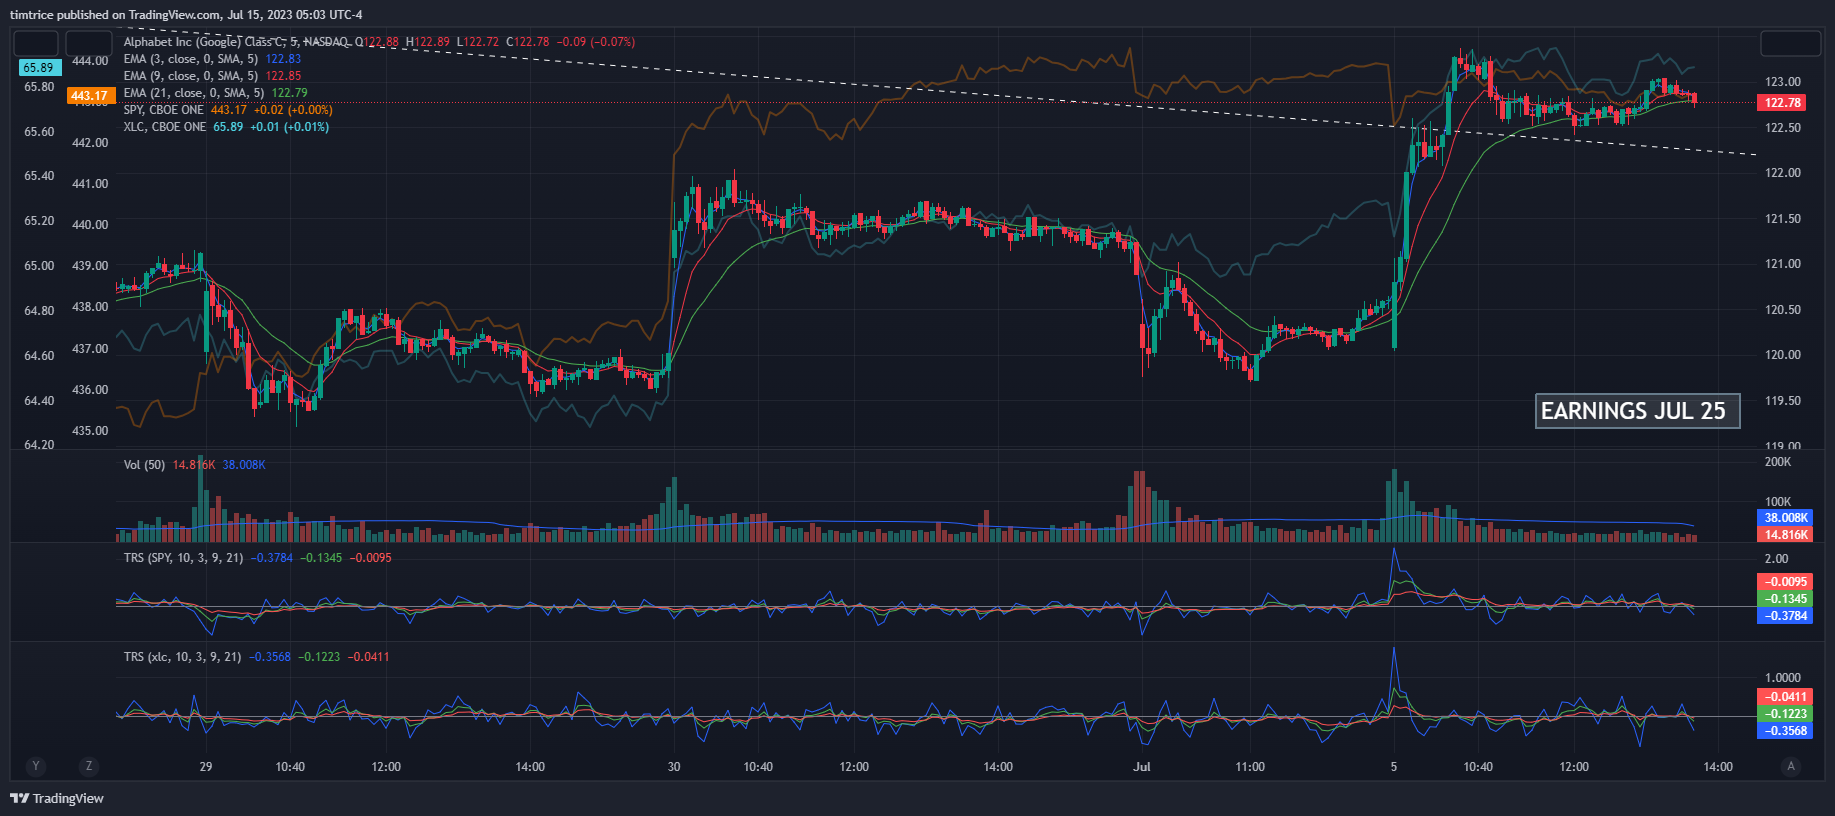Click the '29' date on time axis
This screenshot has height=816, width=1835.
coord(206,767)
